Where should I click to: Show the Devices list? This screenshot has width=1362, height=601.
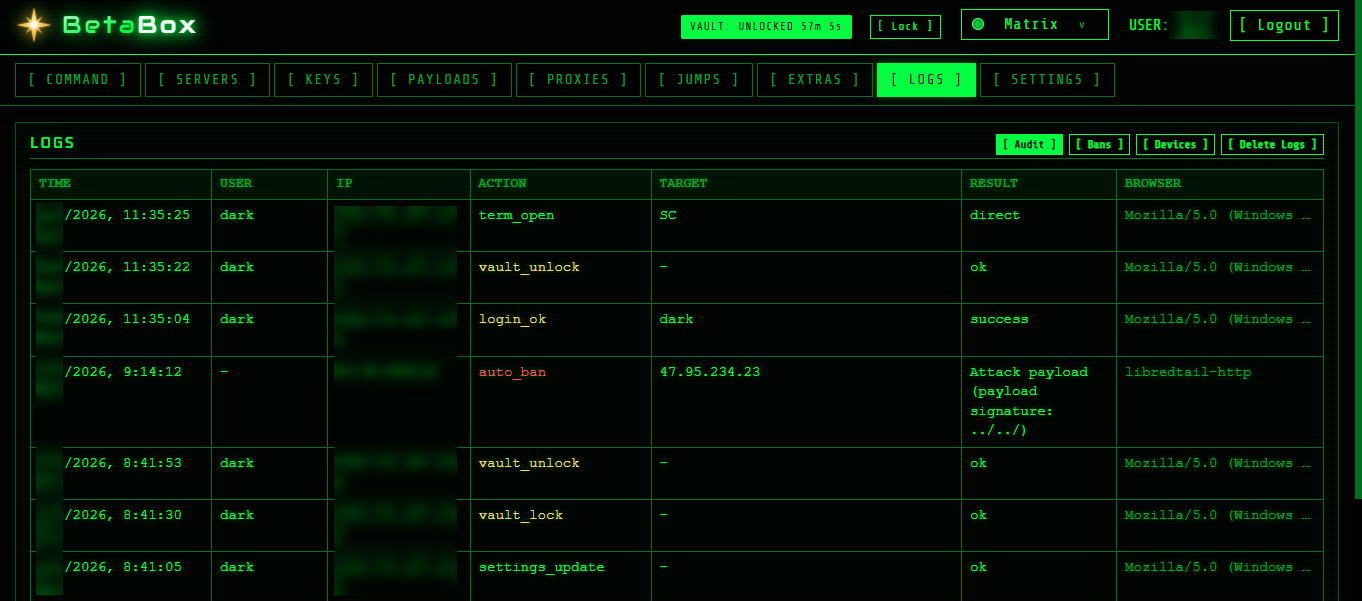pos(1175,145)
